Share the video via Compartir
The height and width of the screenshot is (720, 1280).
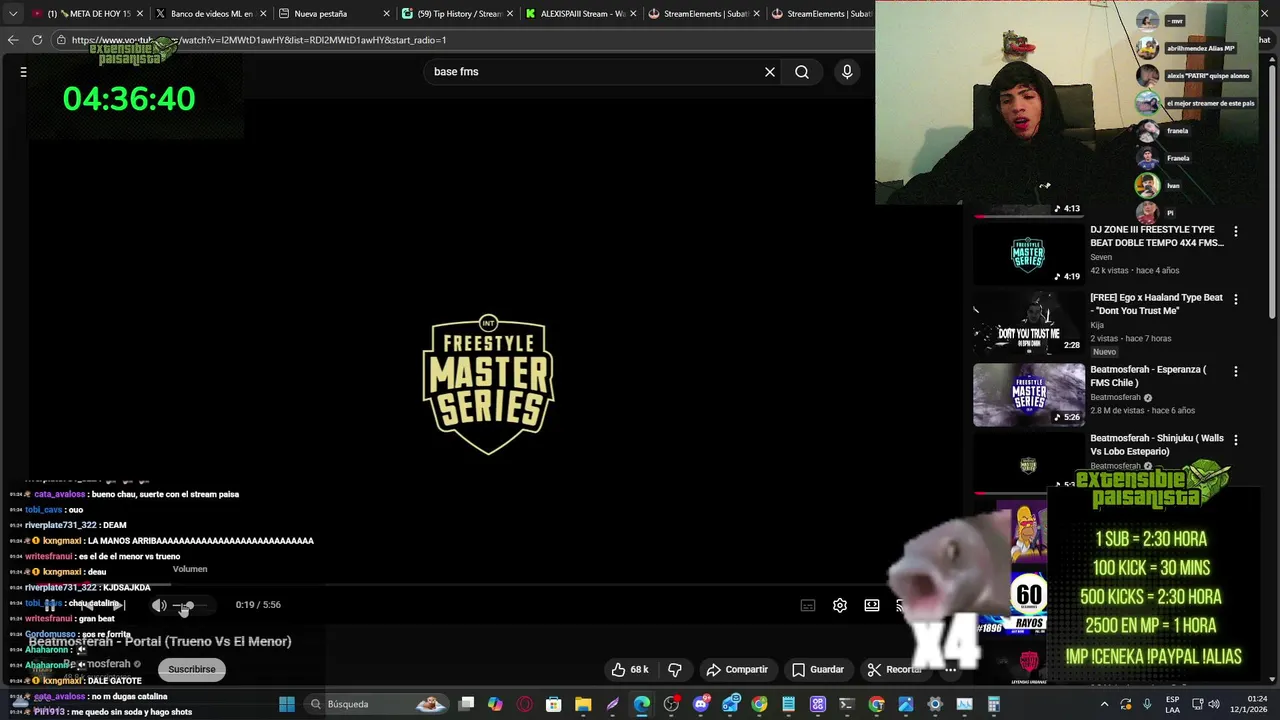pos(737,669)
